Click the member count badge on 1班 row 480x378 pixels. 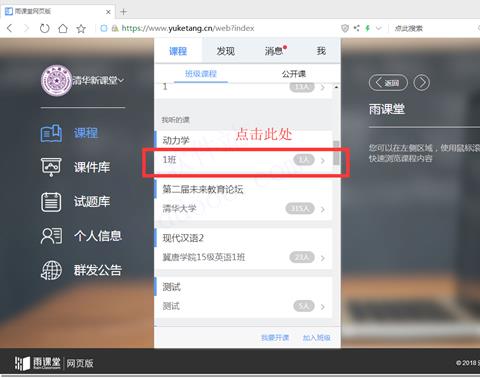coord(304,160)
